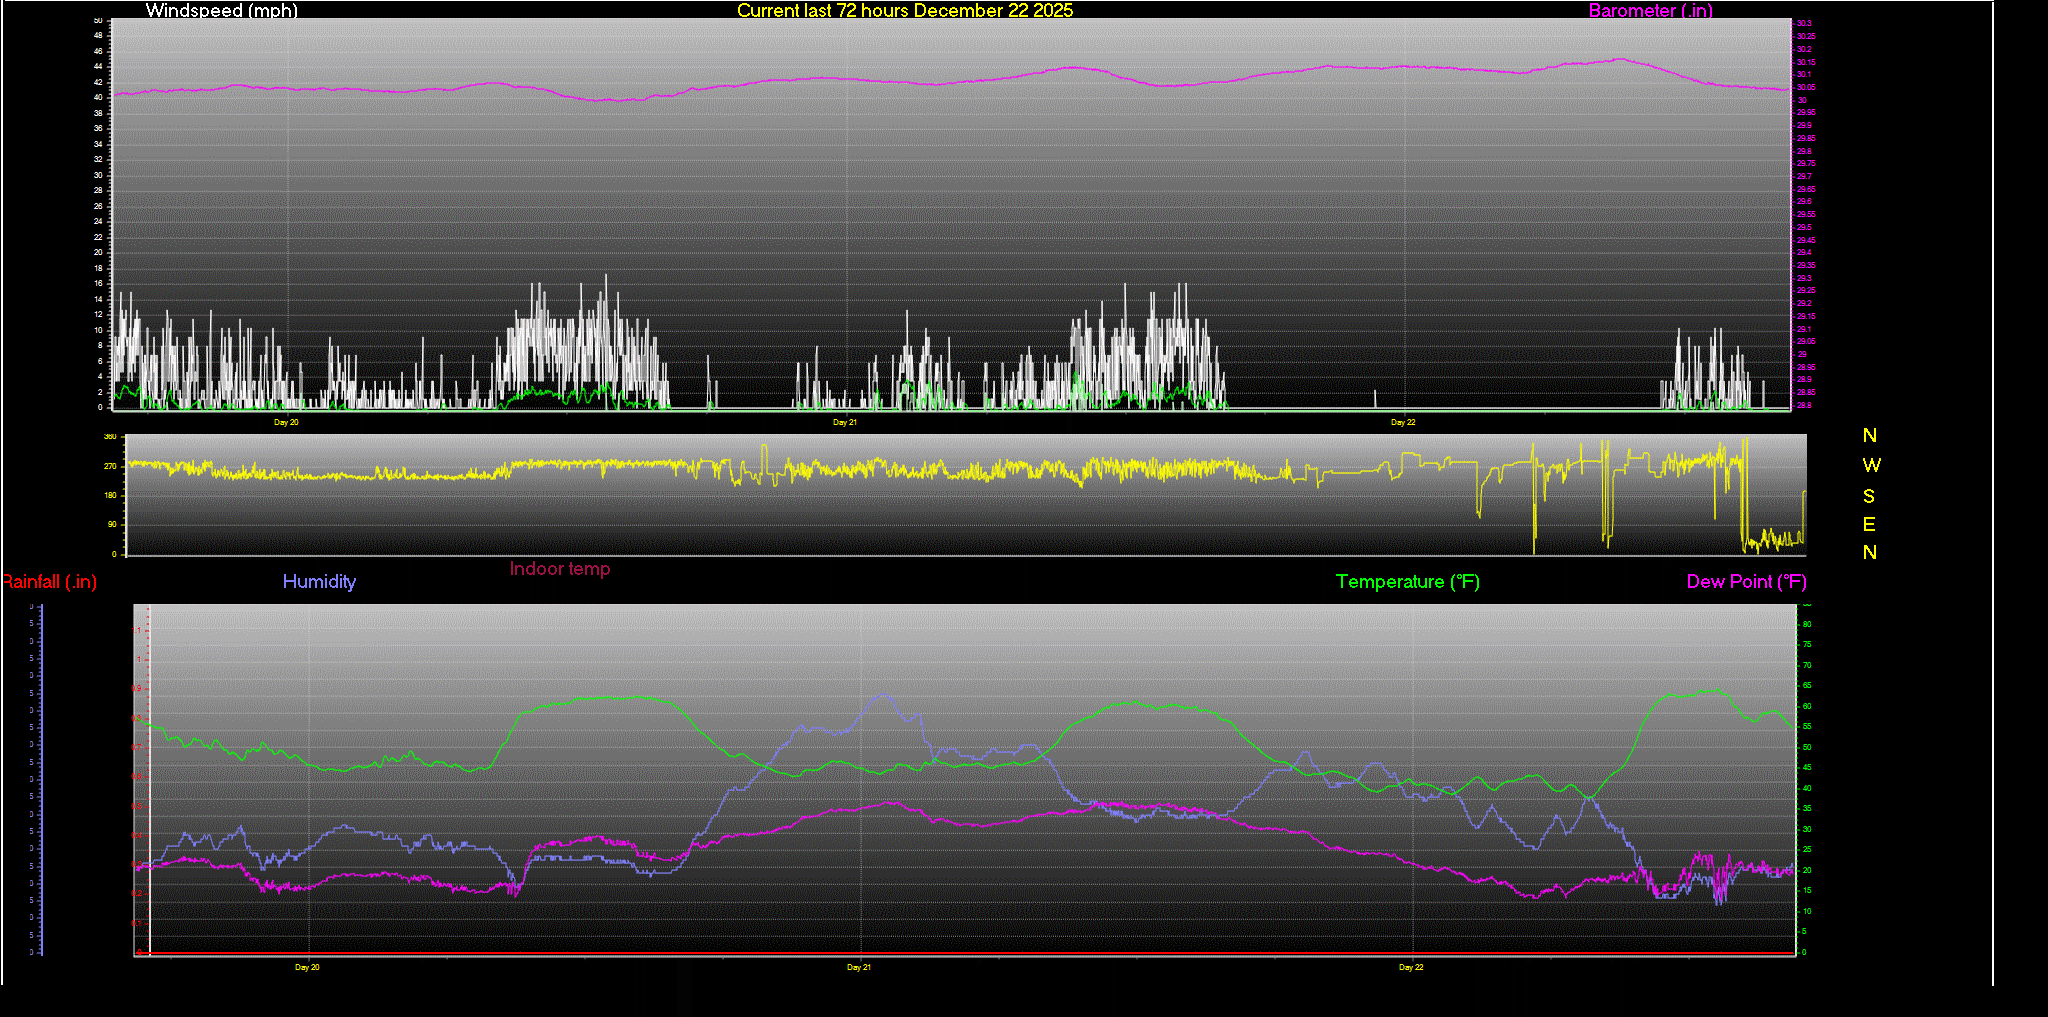Click Day 20 marker under temperature chart

tap(307, 967)
